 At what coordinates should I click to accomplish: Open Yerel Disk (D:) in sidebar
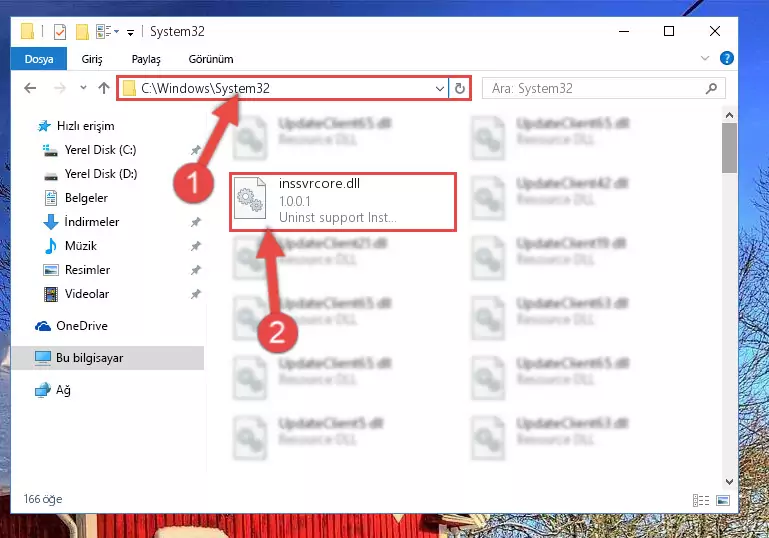pyautogui.click(x=90, y=174)
